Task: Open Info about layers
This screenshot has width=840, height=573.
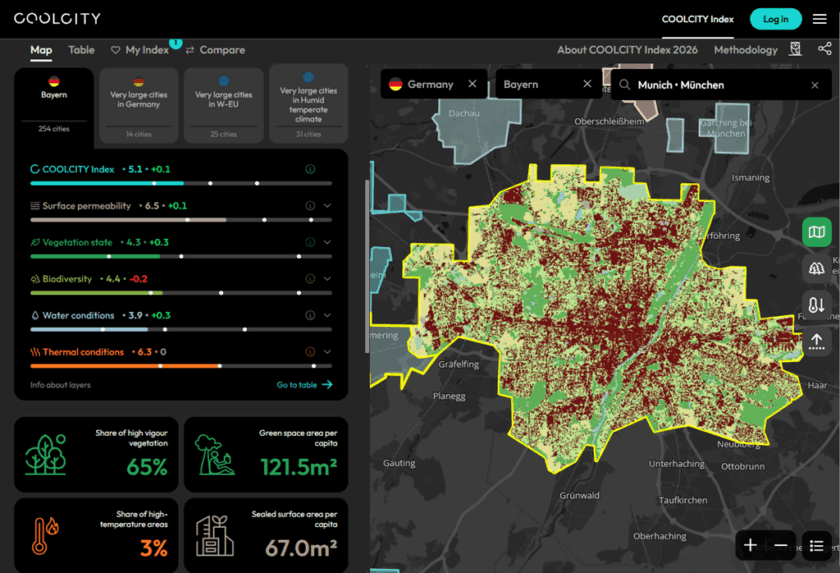Action: [x=61, y=384]
